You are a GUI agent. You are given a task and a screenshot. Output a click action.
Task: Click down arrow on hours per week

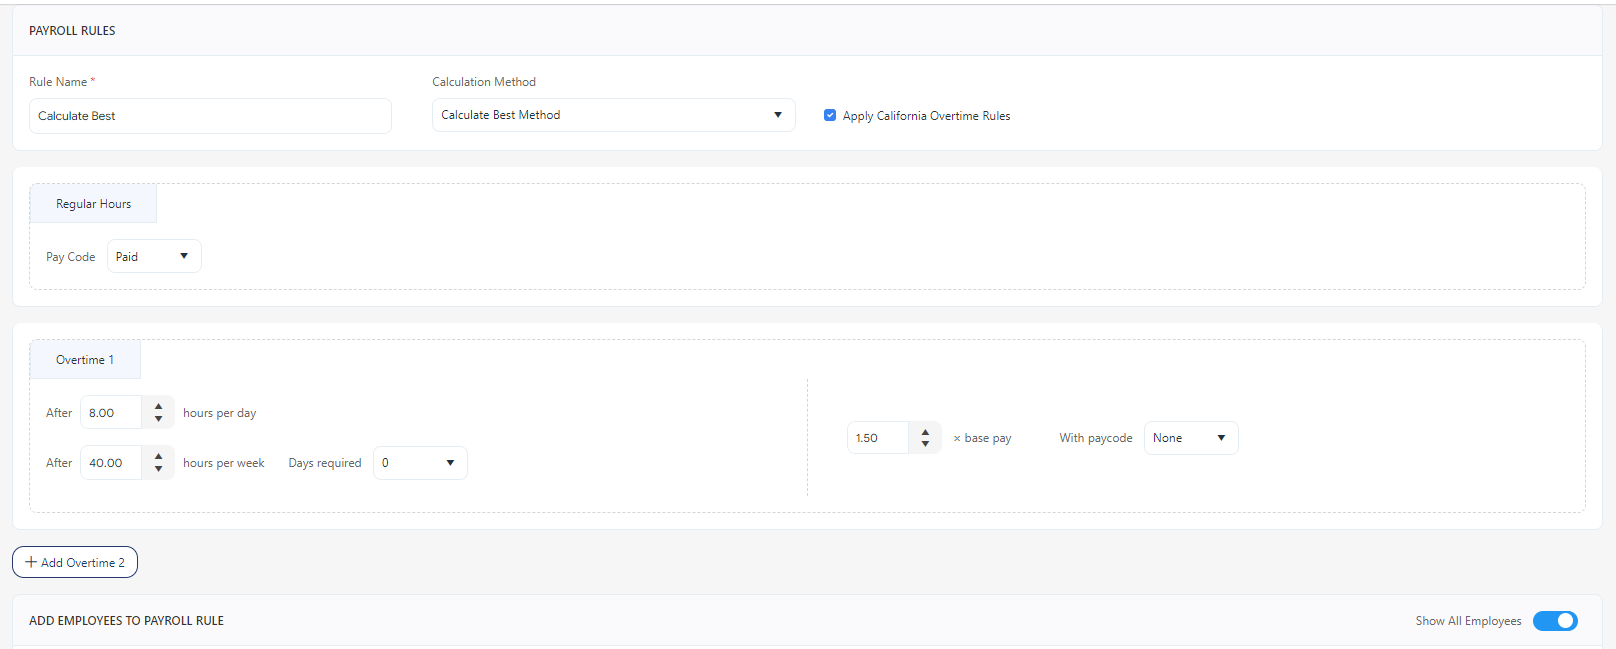(x=158, y=469)
